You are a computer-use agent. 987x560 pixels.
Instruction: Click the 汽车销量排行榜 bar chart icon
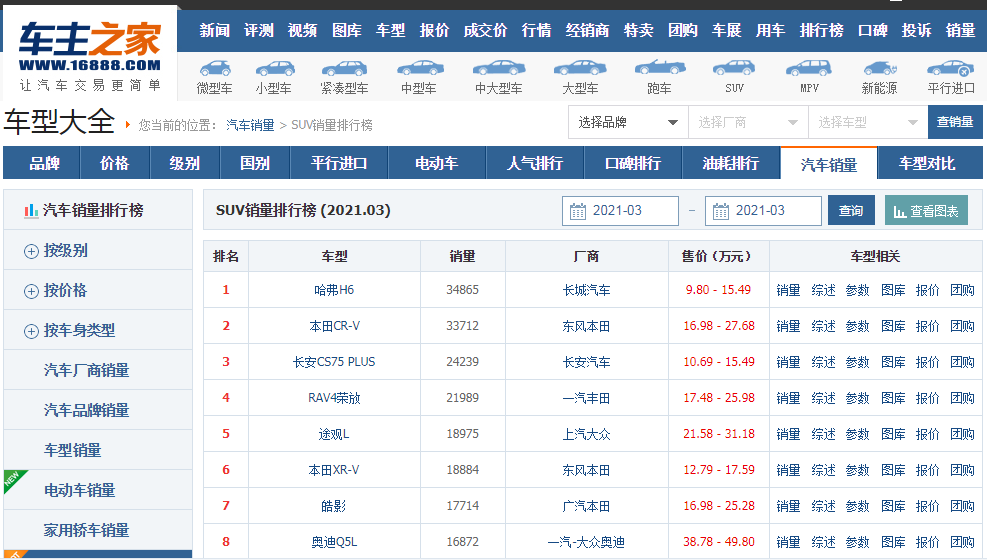tap(31, 210)
